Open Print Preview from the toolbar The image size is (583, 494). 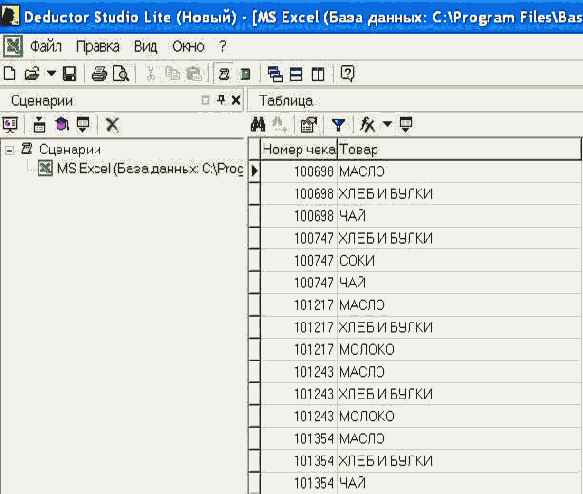point(121,74)
